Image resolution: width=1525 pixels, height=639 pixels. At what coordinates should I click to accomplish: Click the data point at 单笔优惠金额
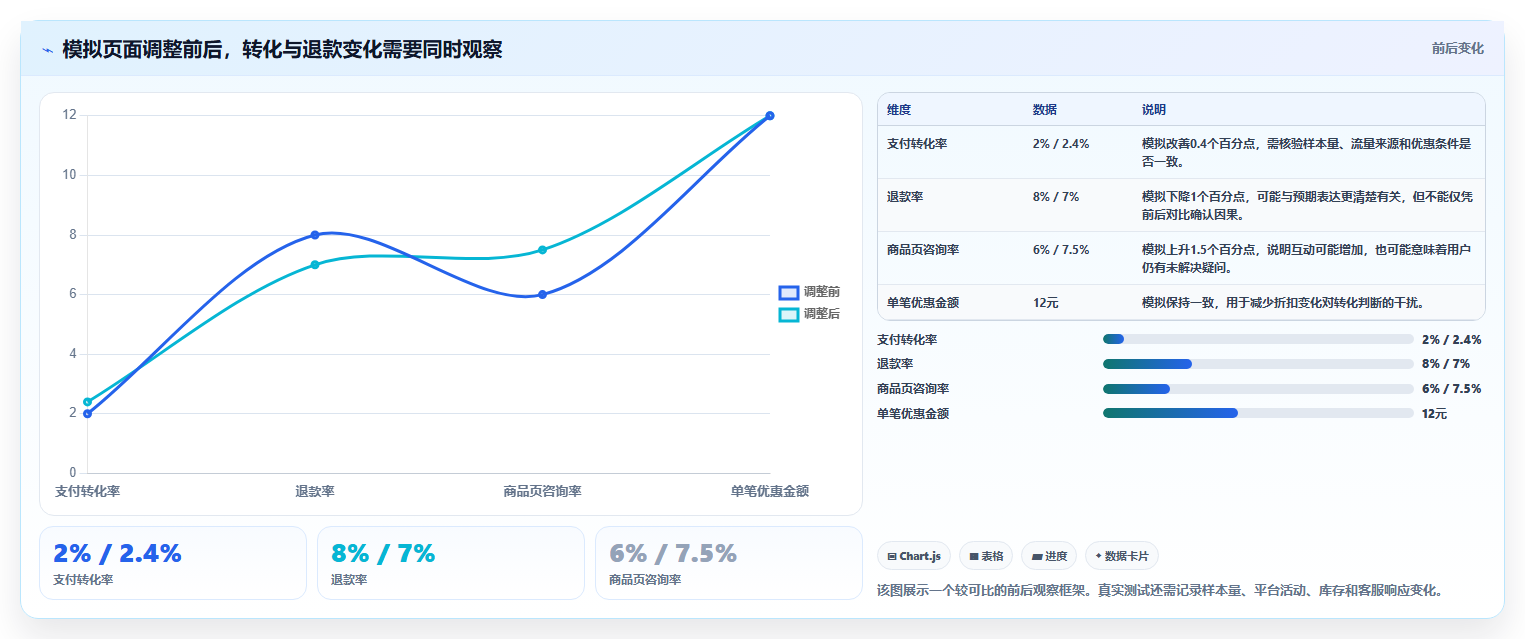[x=769, y=116]
